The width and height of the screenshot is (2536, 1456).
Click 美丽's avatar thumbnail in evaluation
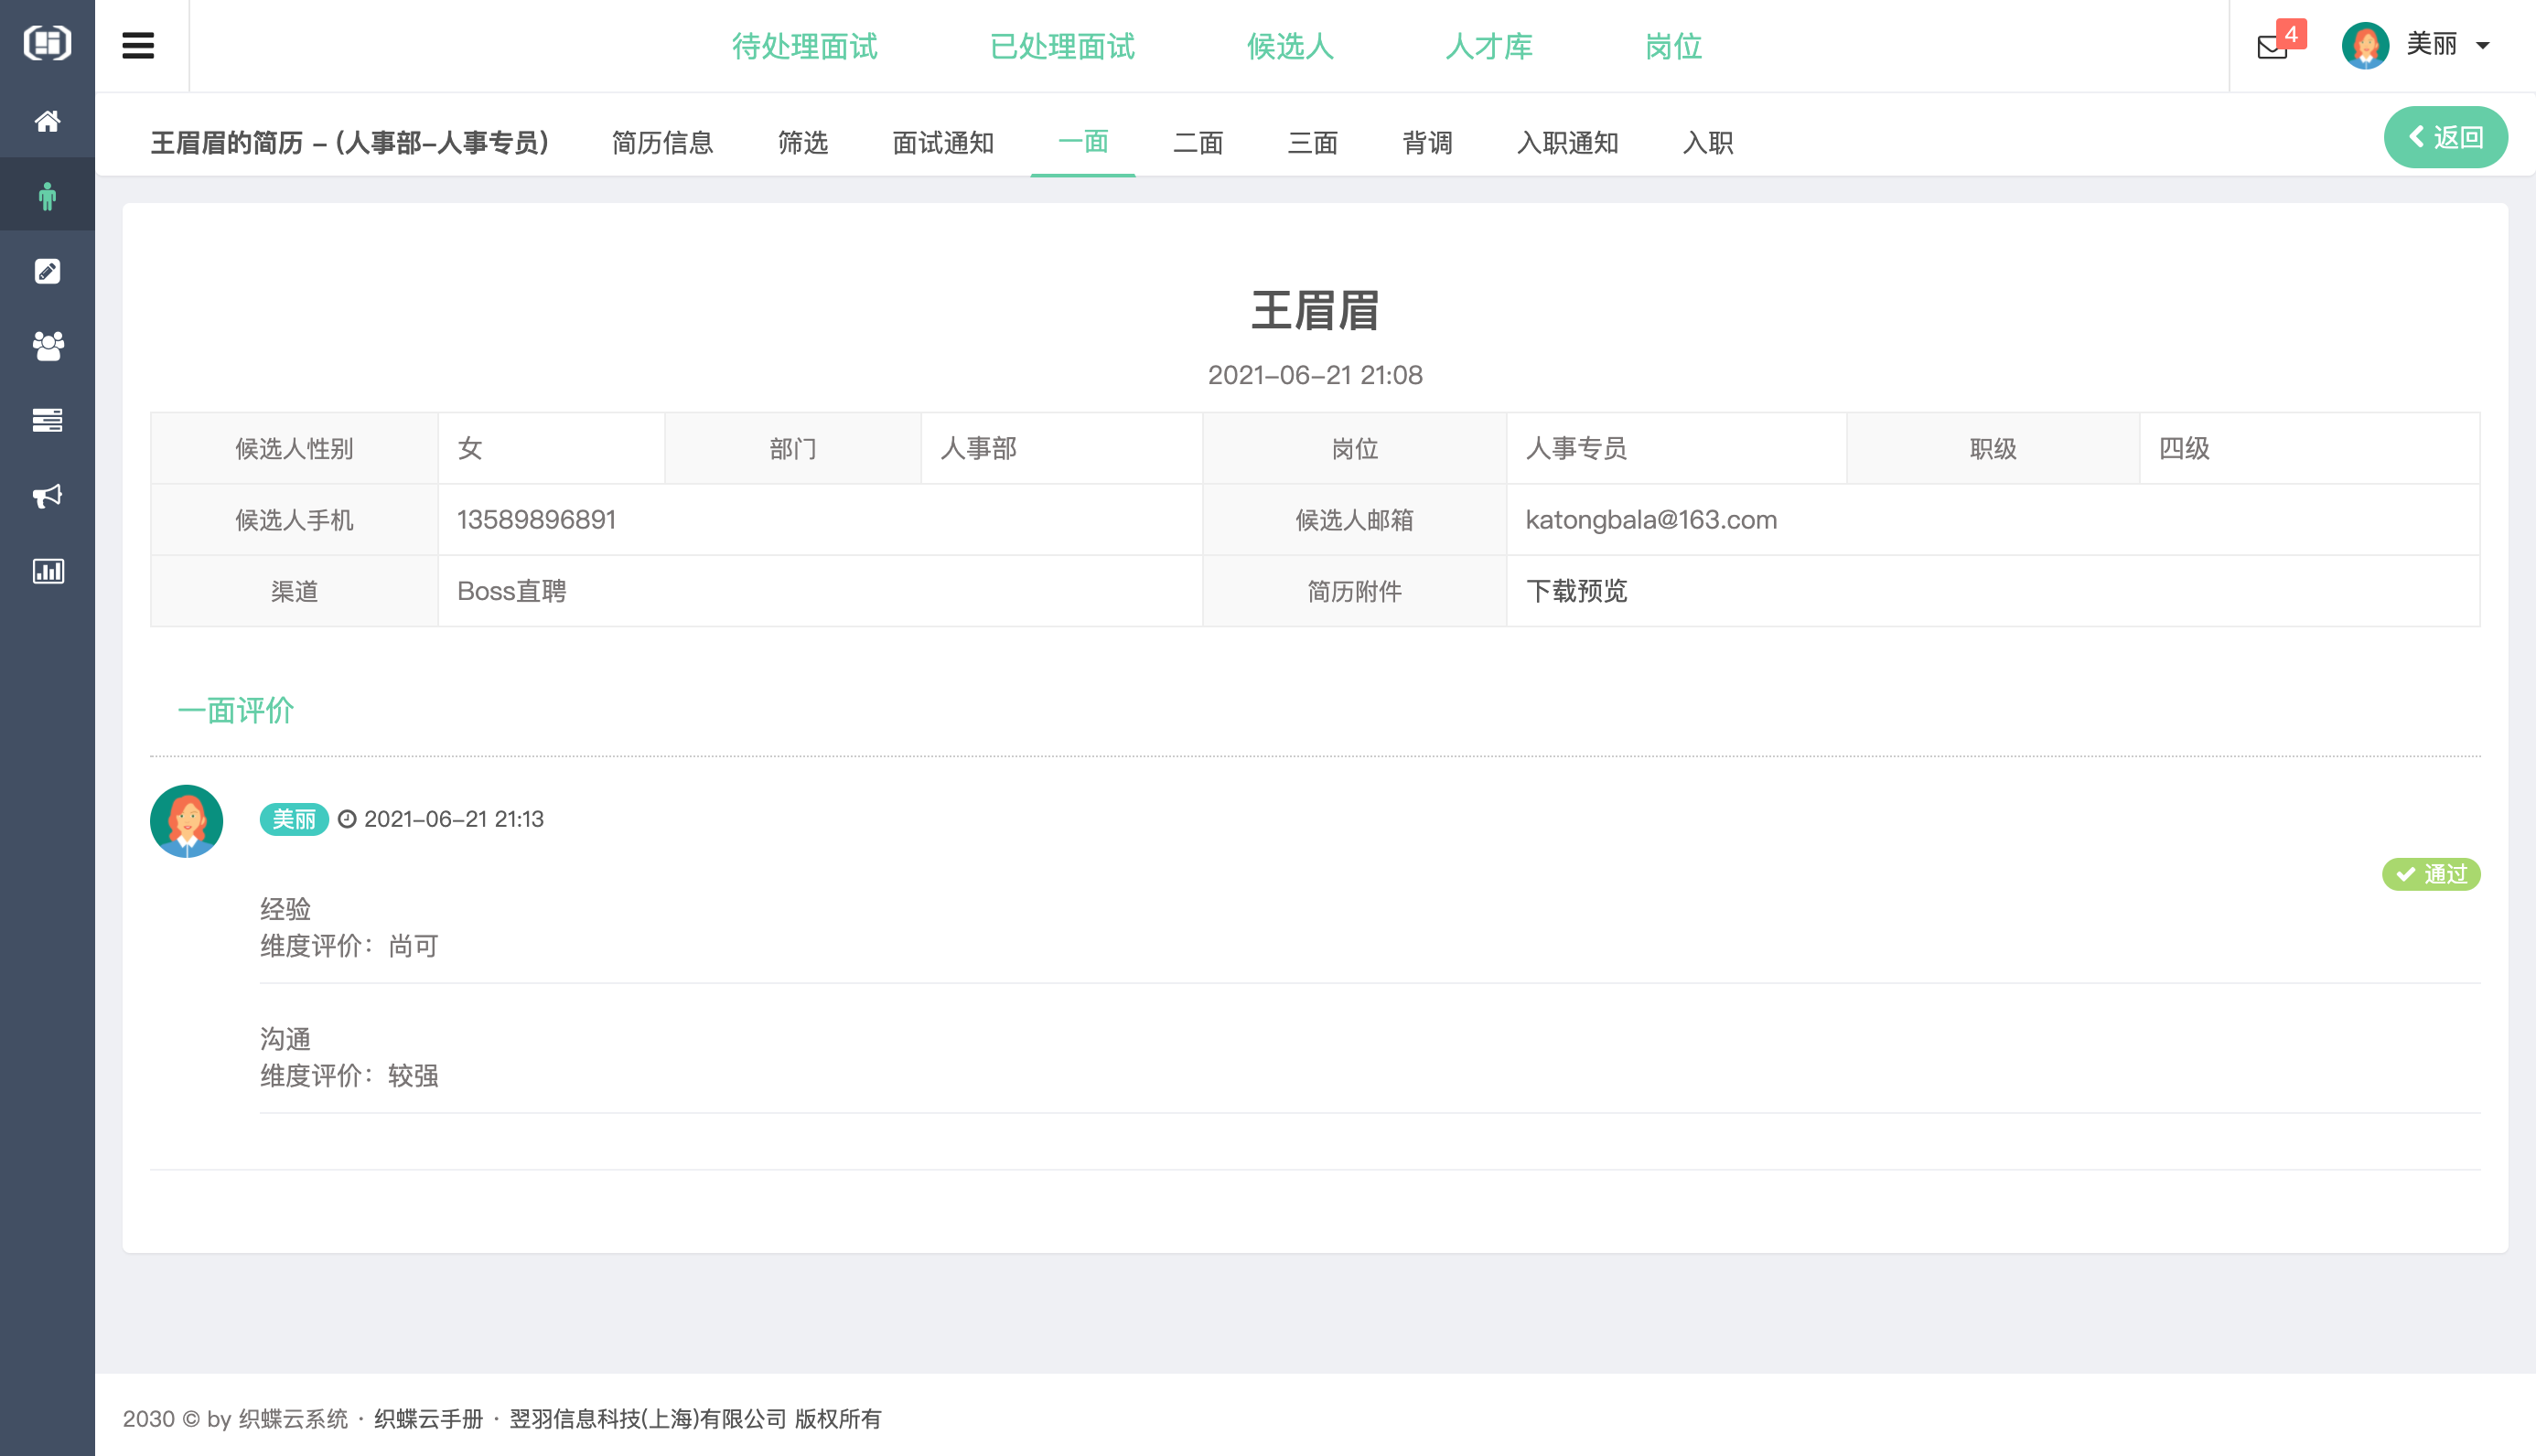coord(186,820)
